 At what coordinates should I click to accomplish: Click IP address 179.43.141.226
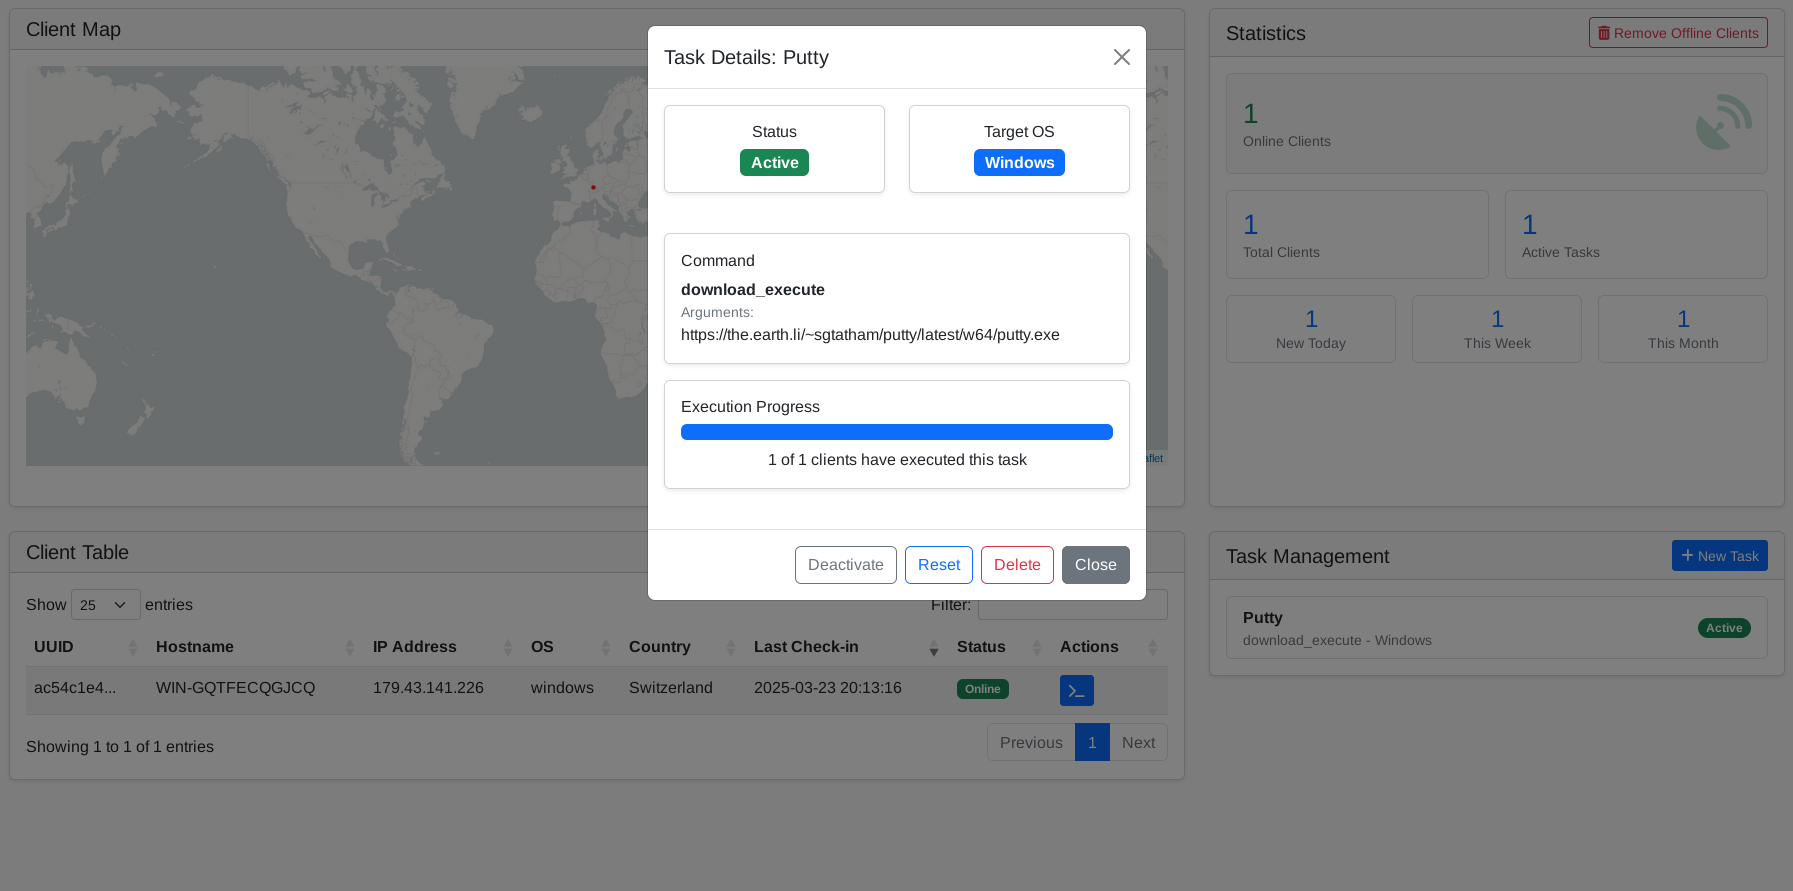click(428, 688)
